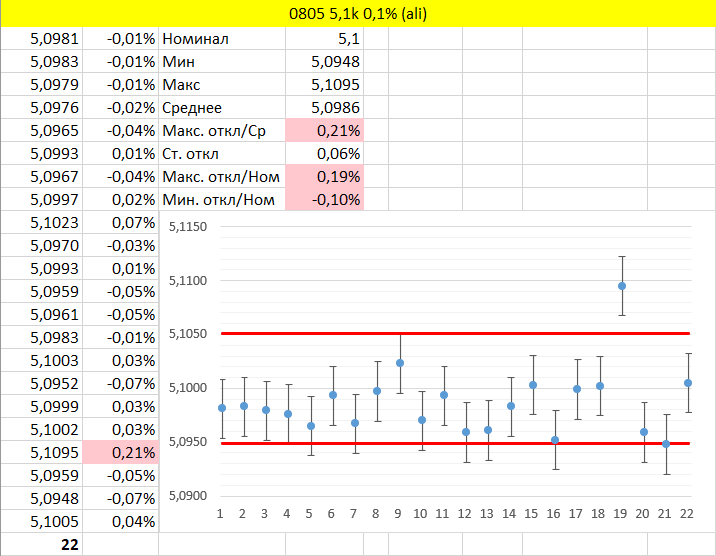
Task: Select the pink 0,21% cell beside "Макс. откл/Ср"
Action: pos(324,131)
